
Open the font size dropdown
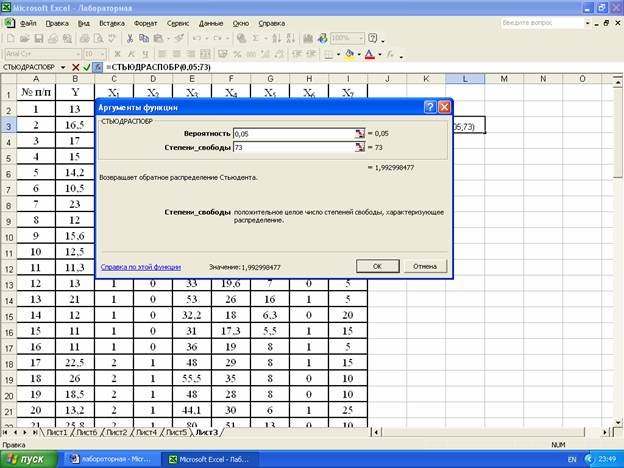coord(103,53)
